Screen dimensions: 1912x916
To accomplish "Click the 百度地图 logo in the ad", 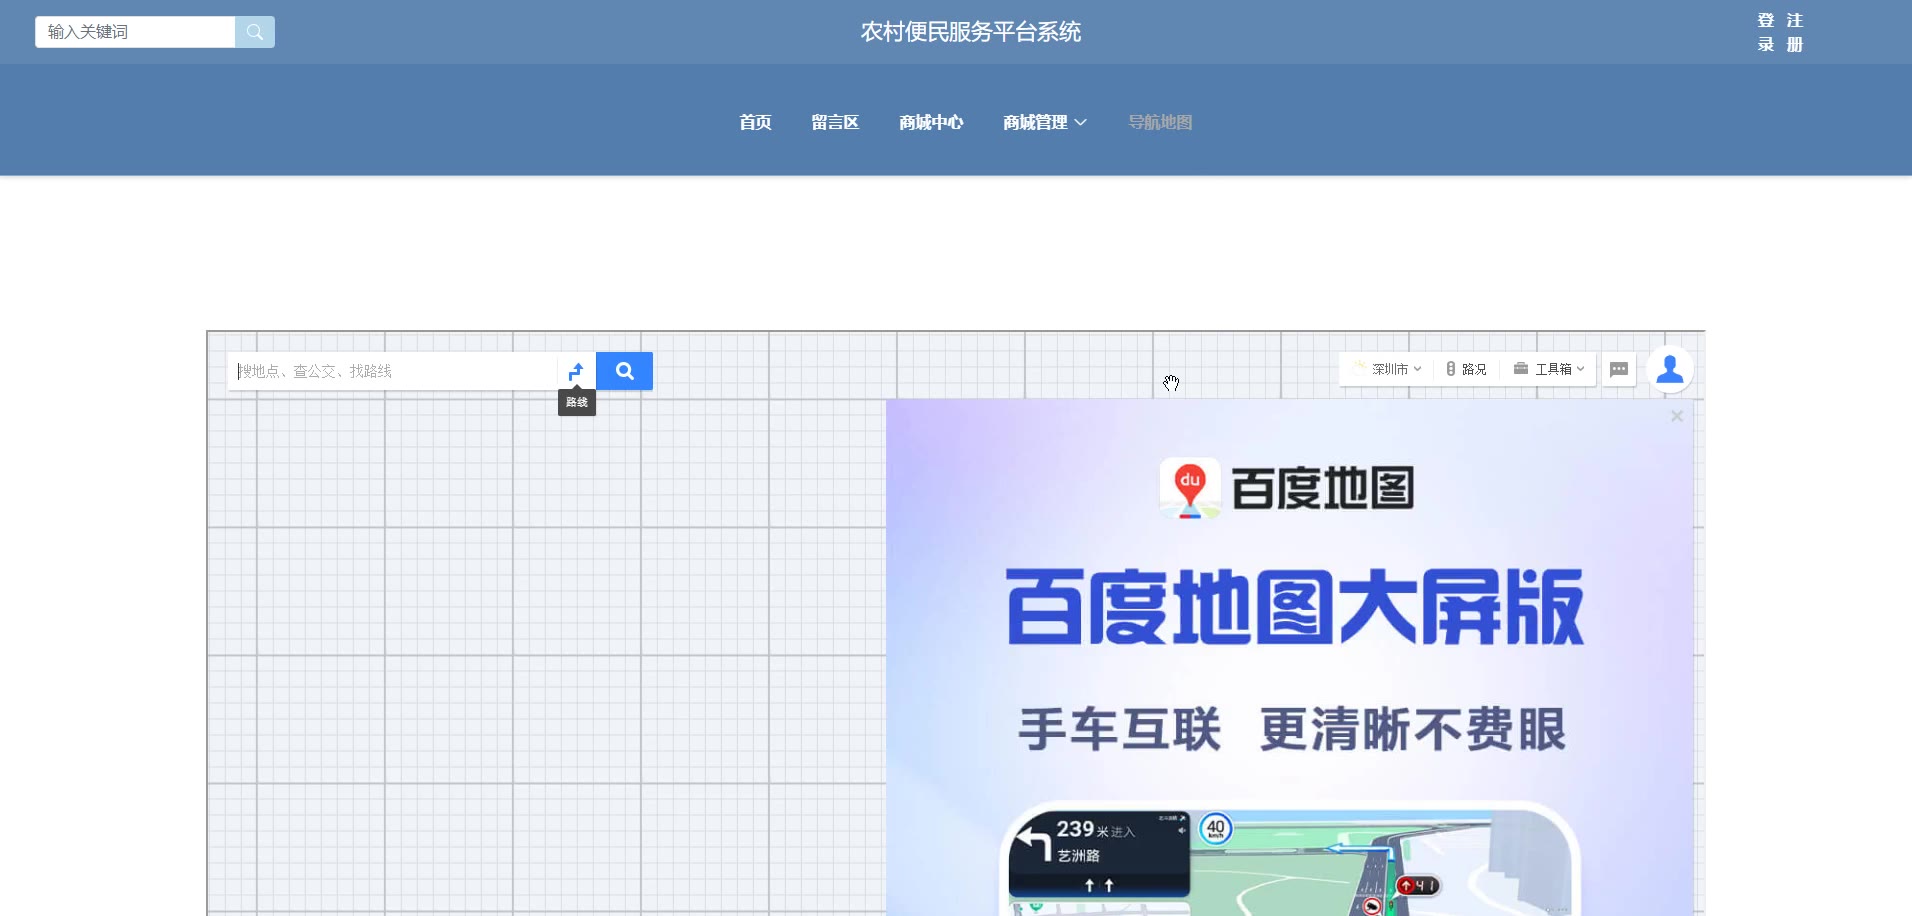I will click(1287, 488).
